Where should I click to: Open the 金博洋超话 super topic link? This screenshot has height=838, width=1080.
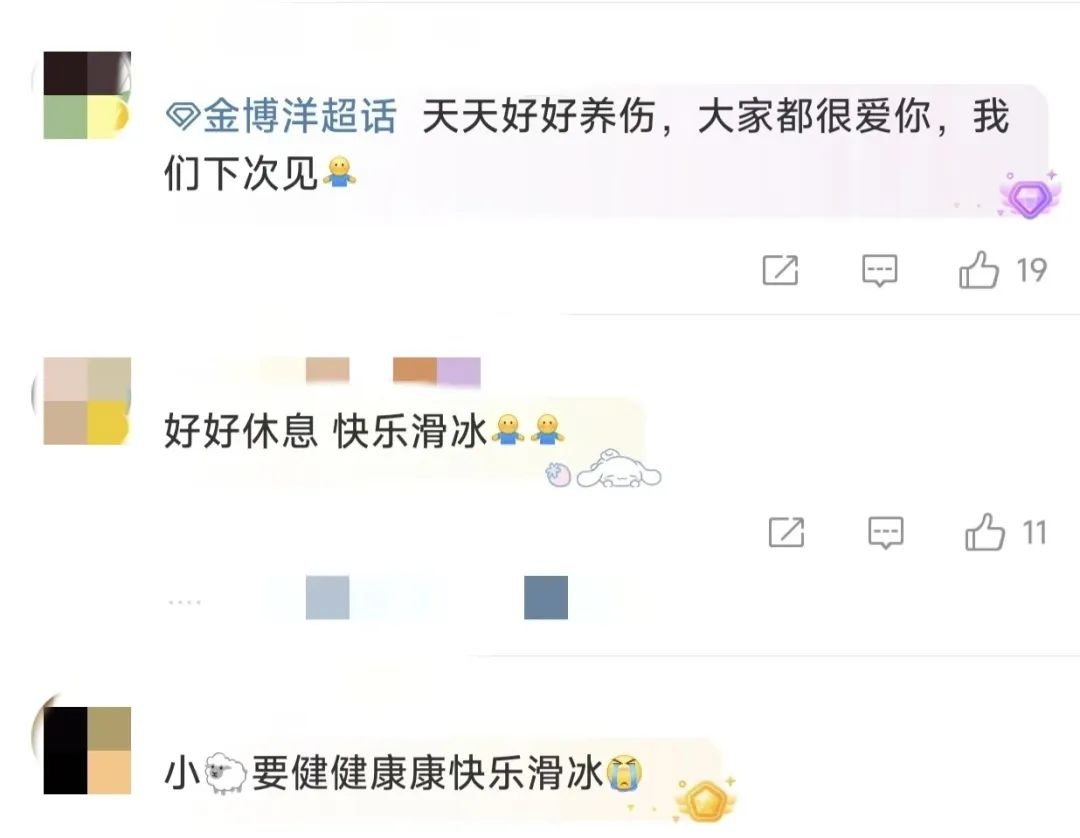coord(300,115)
